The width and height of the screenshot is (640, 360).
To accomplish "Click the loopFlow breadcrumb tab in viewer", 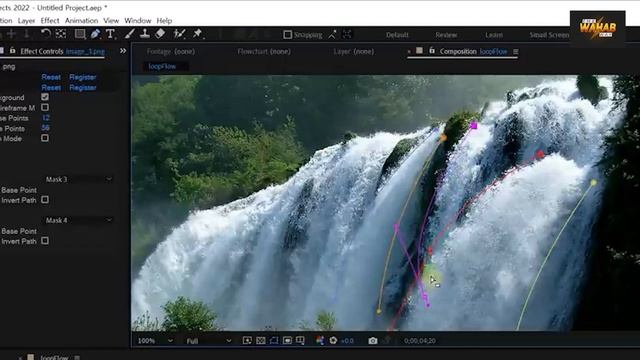I will (x=162, y=66).
